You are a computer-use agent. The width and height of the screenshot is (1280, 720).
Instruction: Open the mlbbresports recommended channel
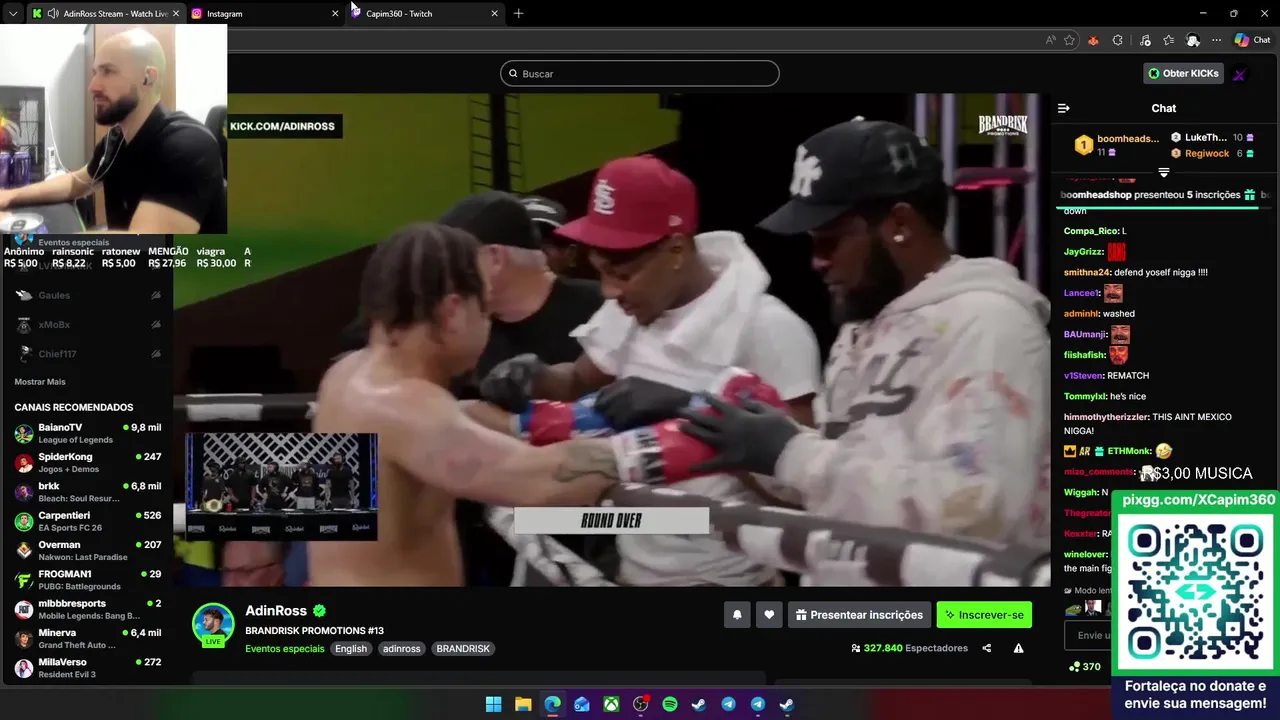tap(88, 609)
